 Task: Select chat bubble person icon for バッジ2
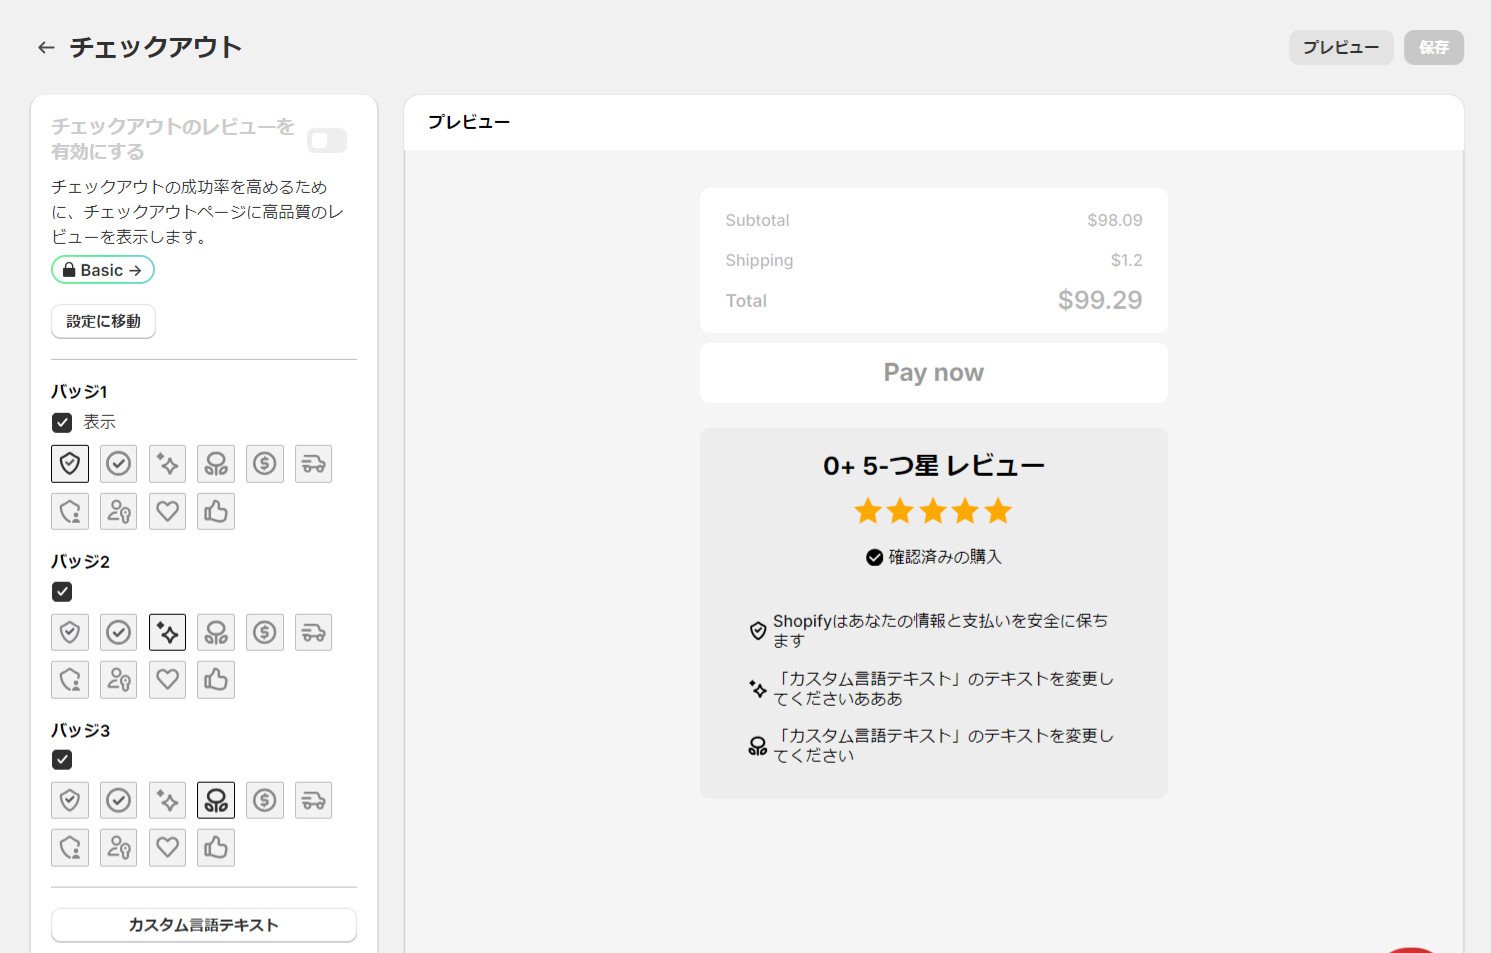click(x=70, y=680)
